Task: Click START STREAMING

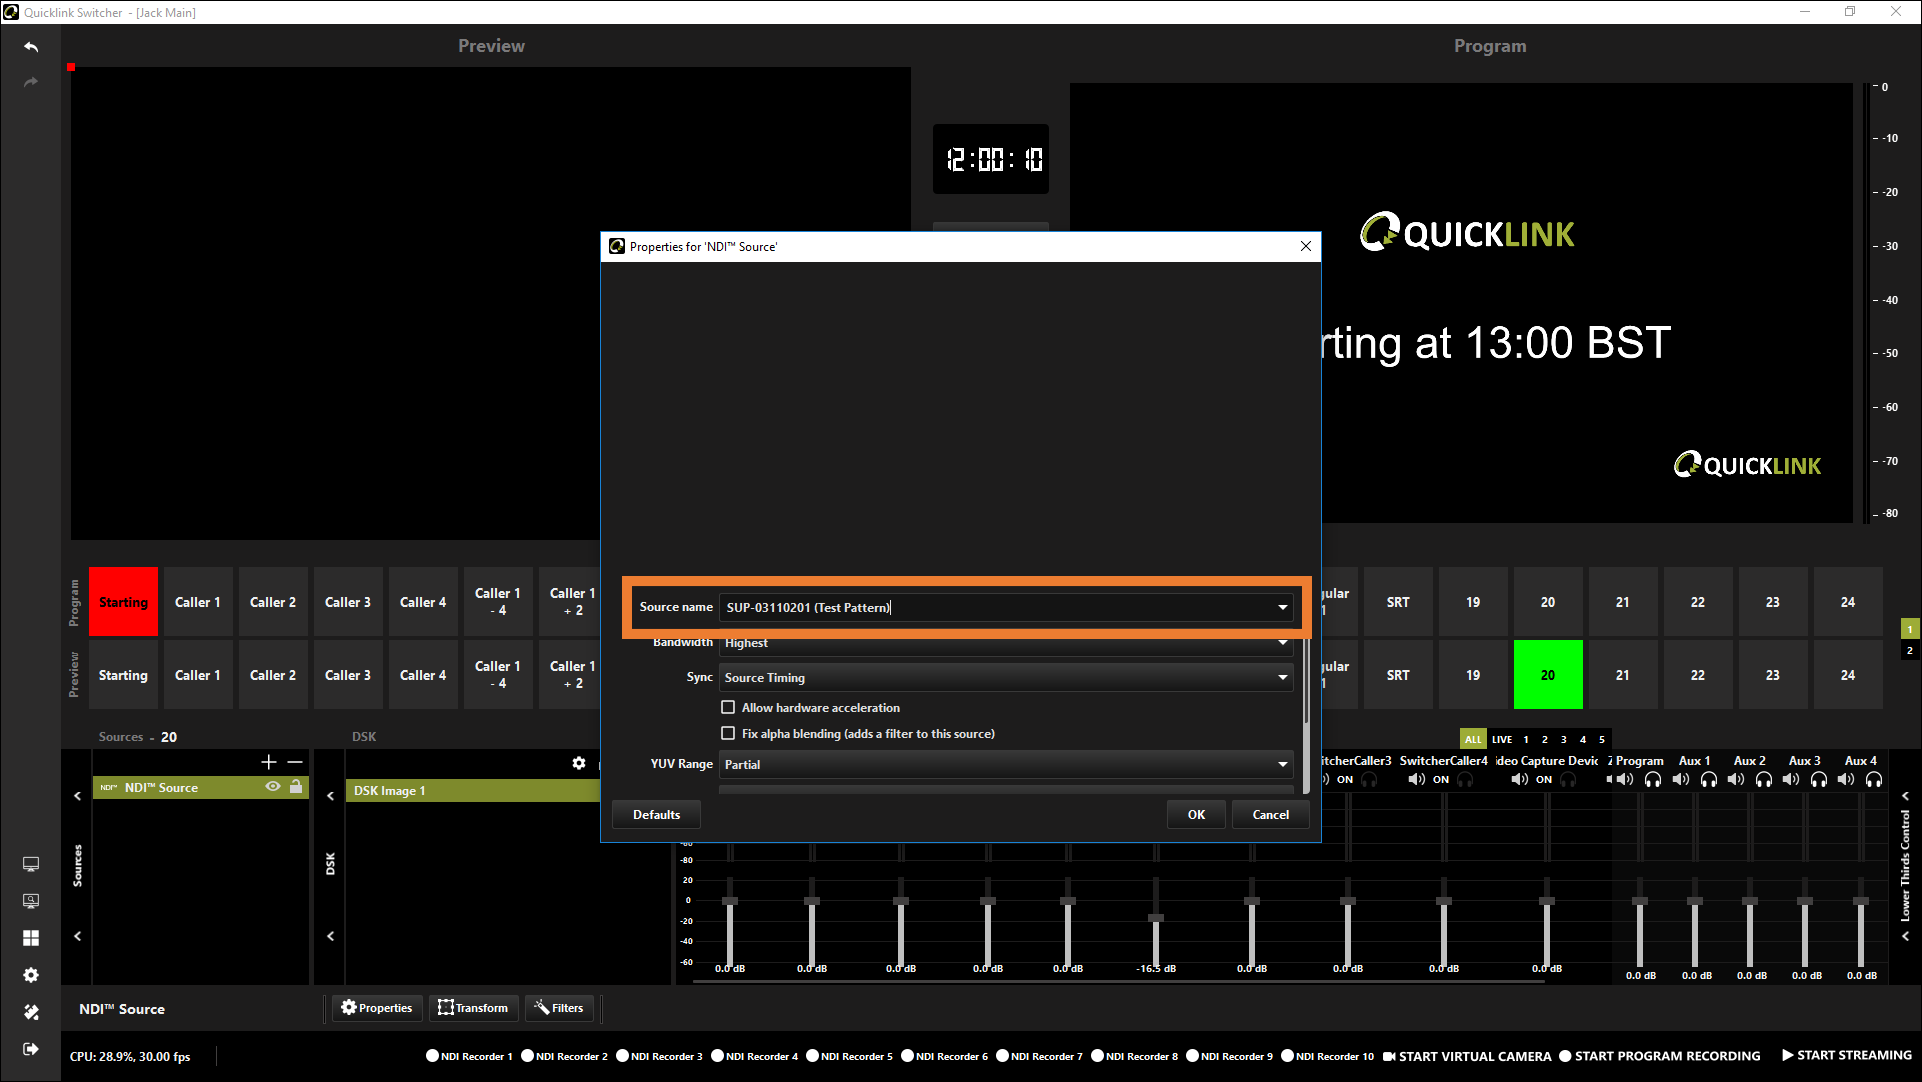Action: tap(1846, 1055)
